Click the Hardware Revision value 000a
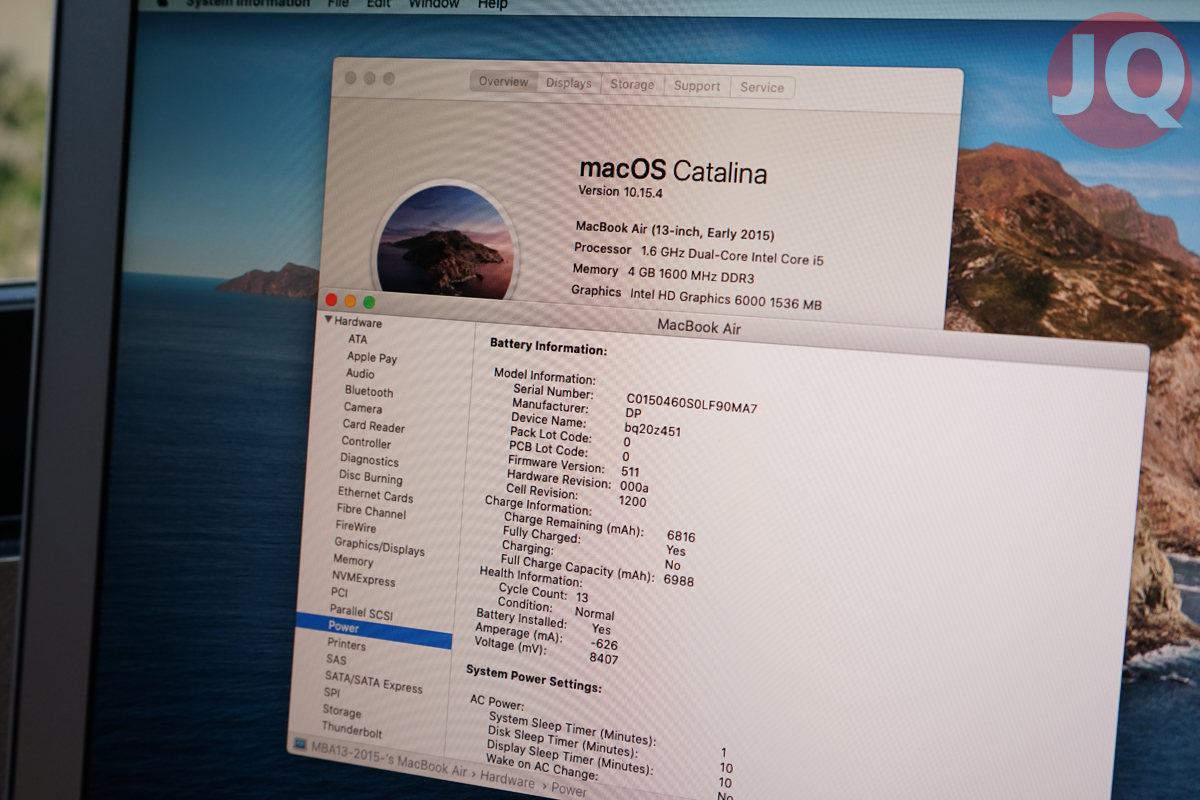The height and width of the screenshot is (800, 1200). 634,486
